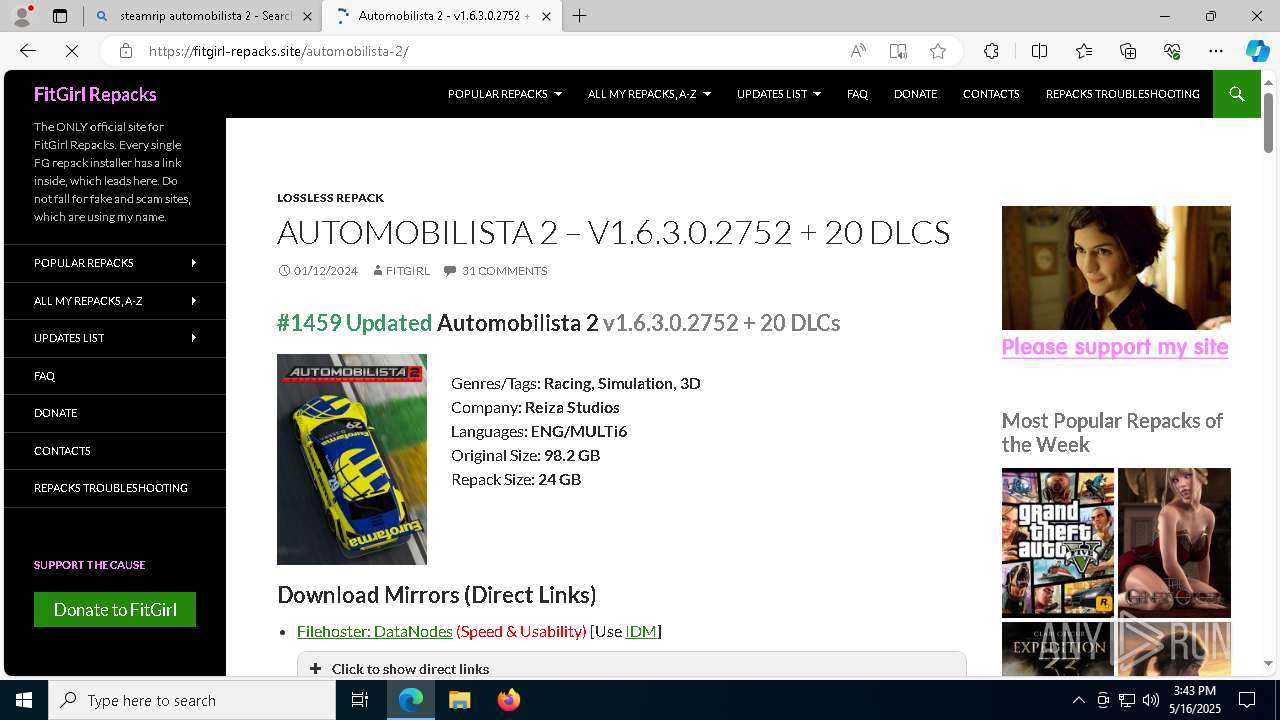Open Filehoster: DataNodes link
The image size is (1280, 720).
click(374, 631)
